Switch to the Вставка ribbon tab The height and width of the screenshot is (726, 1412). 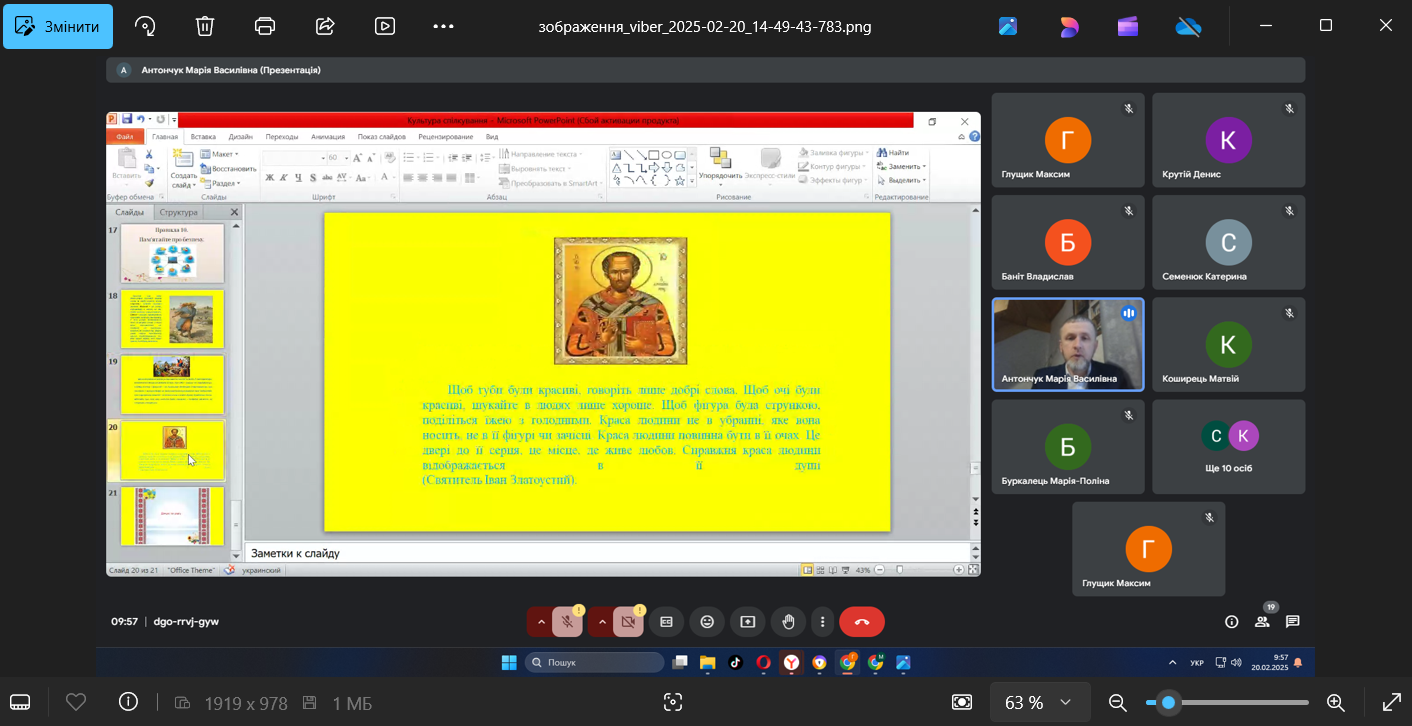[x=203, y=137]
